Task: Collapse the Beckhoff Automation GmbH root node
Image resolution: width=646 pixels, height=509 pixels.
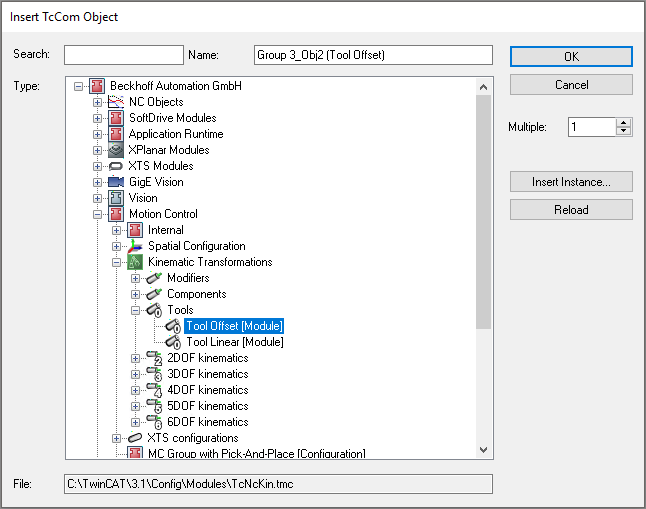Action: point(78,86)
